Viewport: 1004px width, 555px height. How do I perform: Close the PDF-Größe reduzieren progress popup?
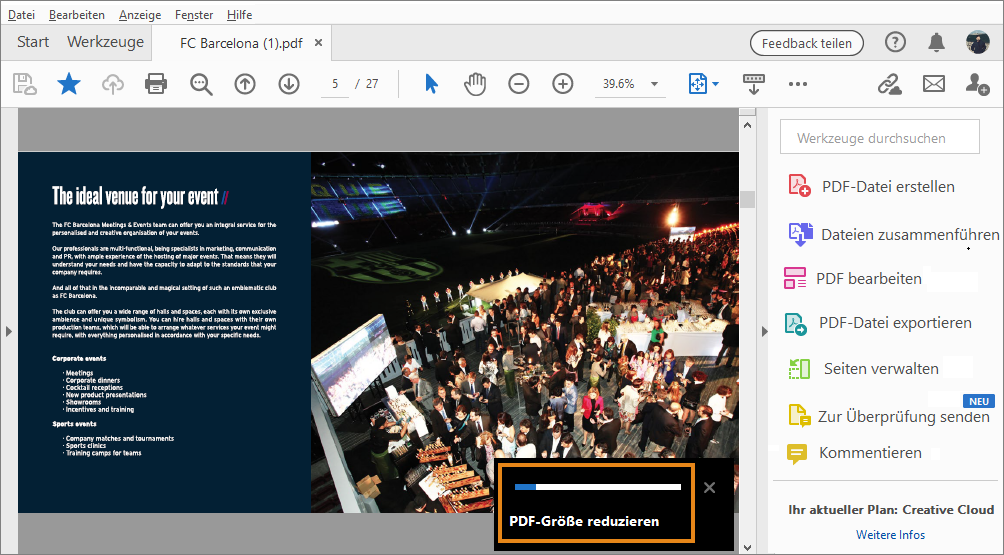coord(709,488)
